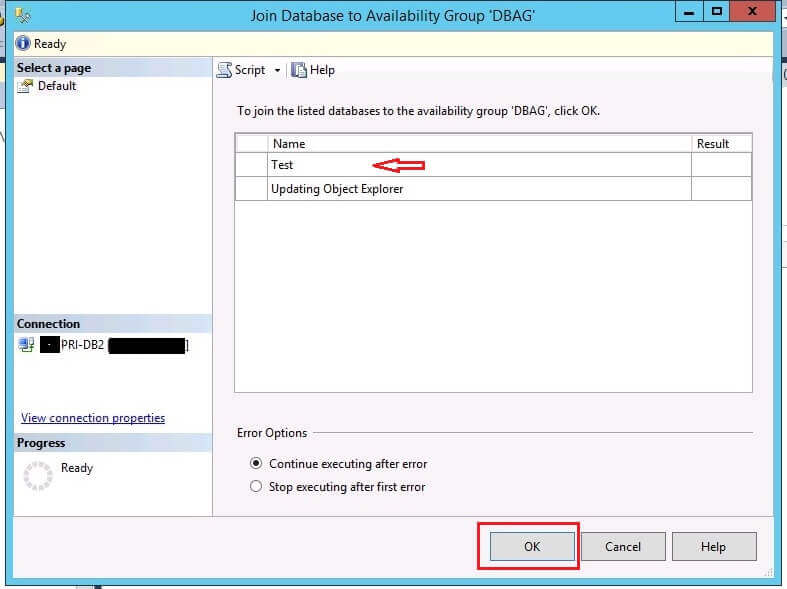Click the dialog resize grip corner
Image resolution: width=787 pixels, height=589 pixels.
click(768, 572)
